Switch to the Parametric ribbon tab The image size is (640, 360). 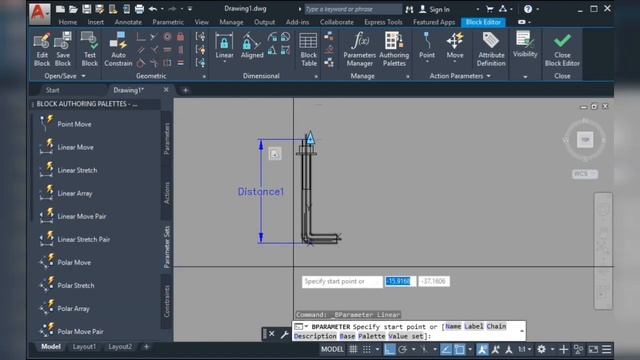pyautogui.click(x=168, y=22)
